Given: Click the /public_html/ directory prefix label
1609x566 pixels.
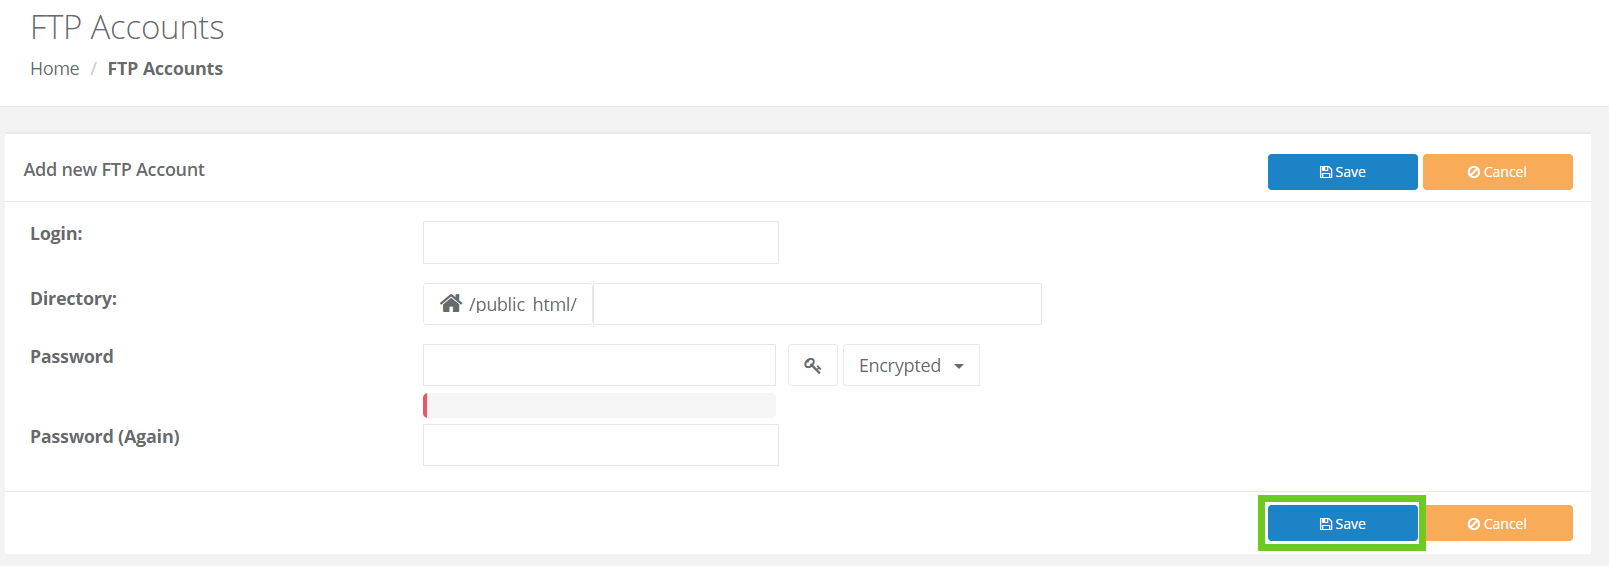Looking at the screenshot, I should (x=523, y=305).
